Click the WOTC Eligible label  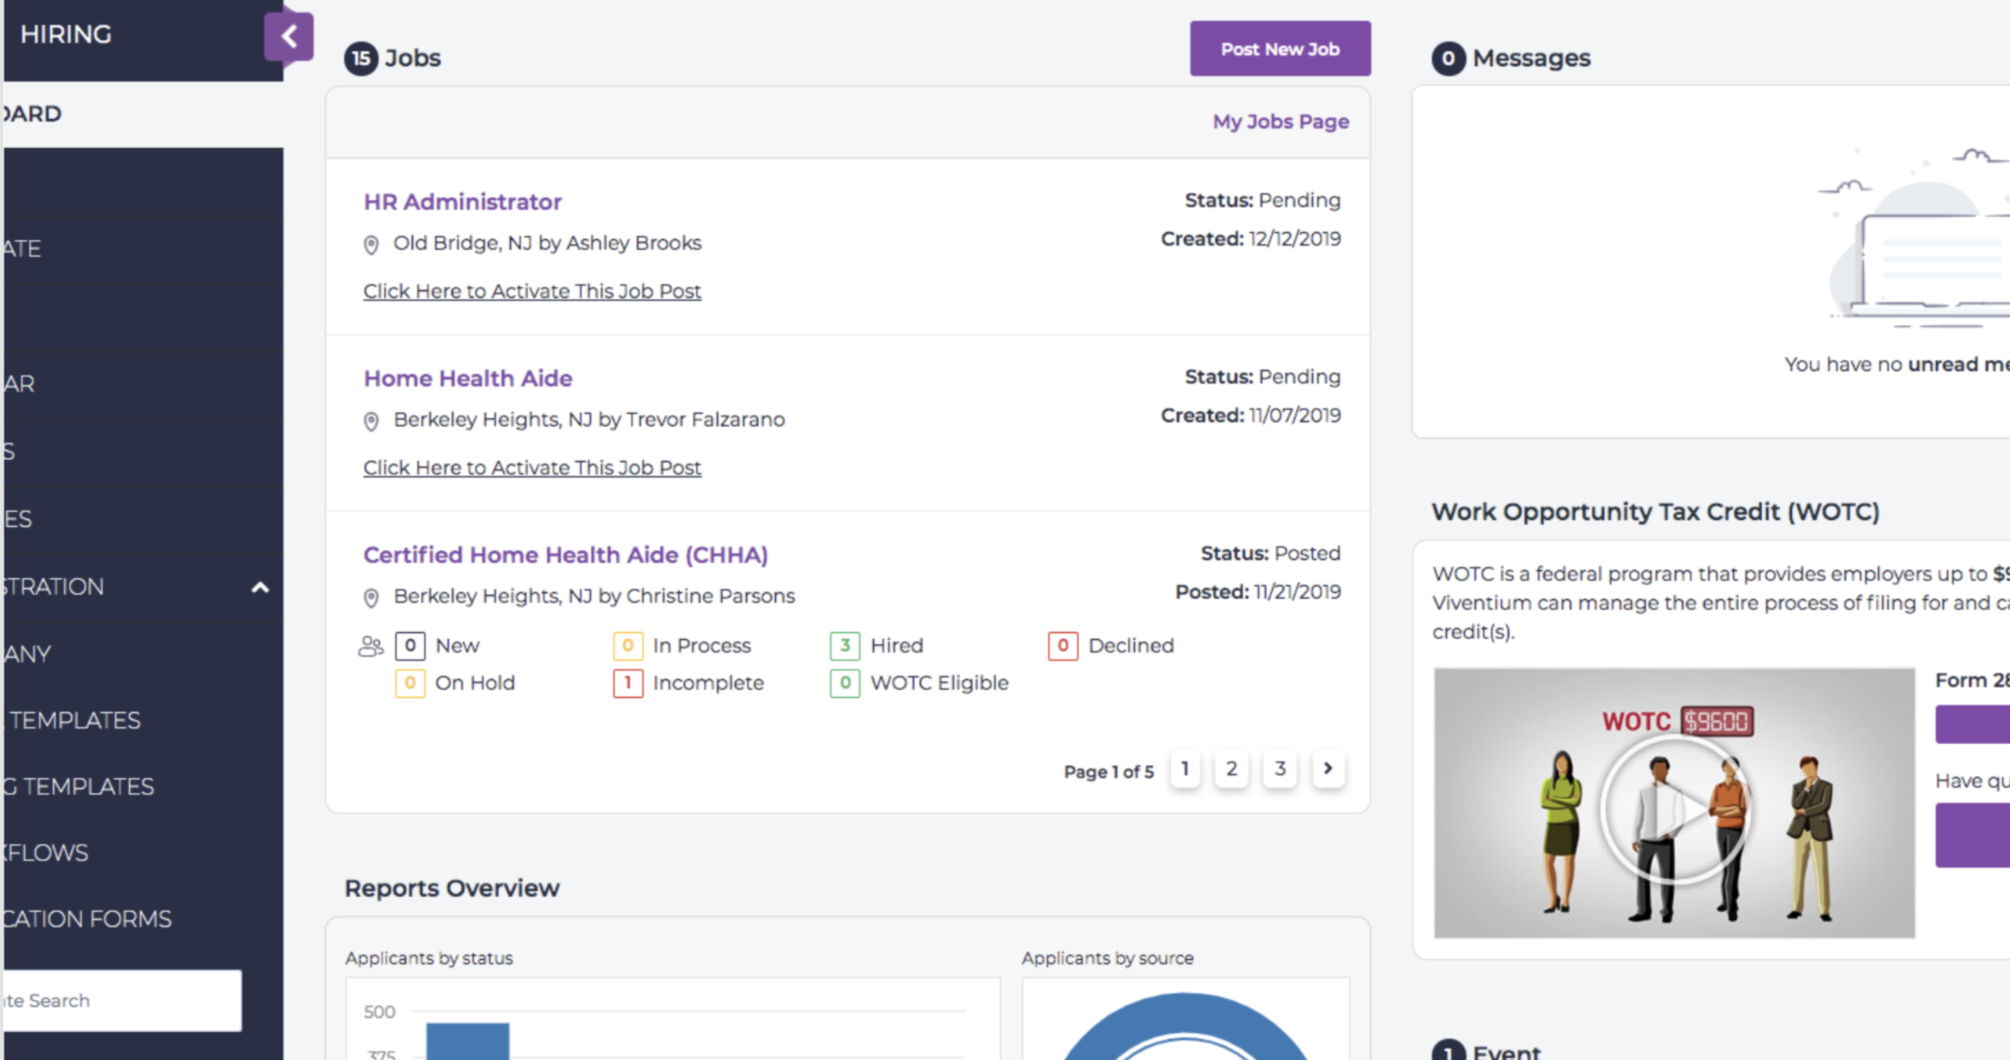[x=939, y=683]
